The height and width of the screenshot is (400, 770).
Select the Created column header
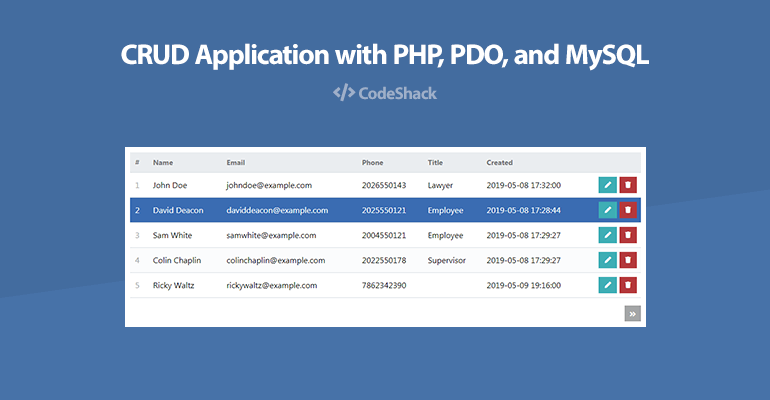(x=499, y=162)
